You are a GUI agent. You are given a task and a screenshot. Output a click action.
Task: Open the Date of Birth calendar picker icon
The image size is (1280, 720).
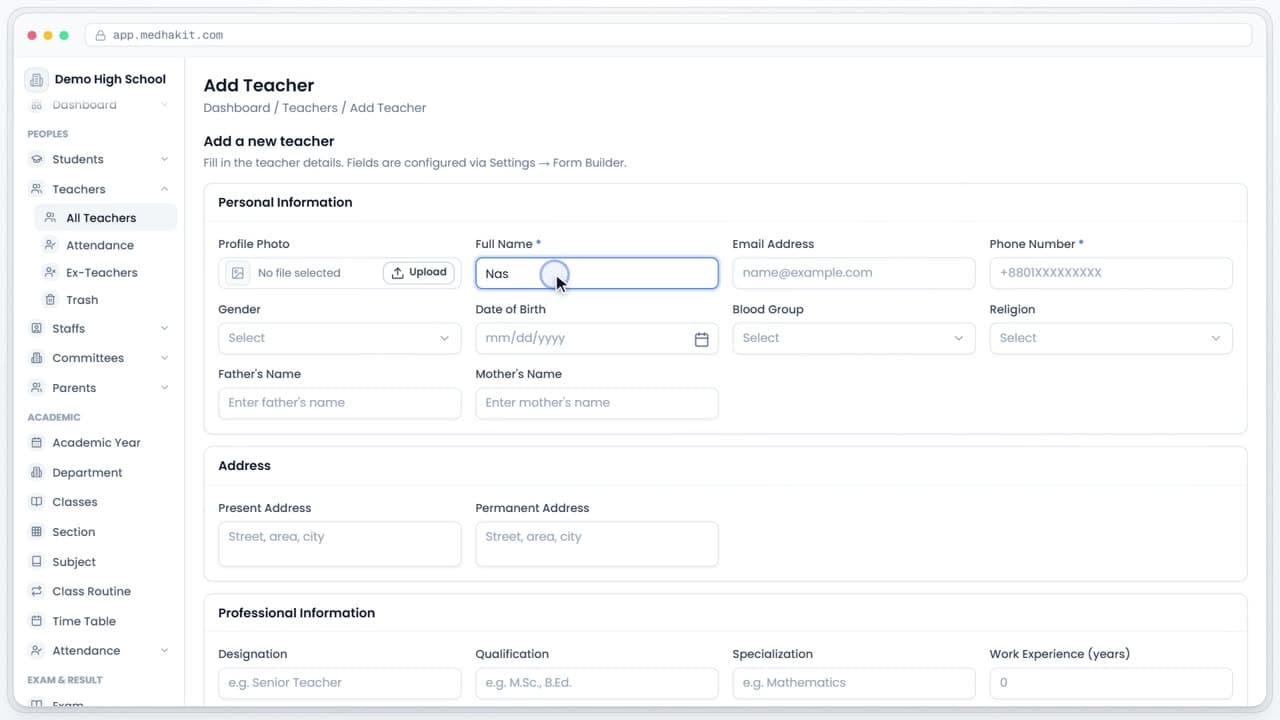701,339
